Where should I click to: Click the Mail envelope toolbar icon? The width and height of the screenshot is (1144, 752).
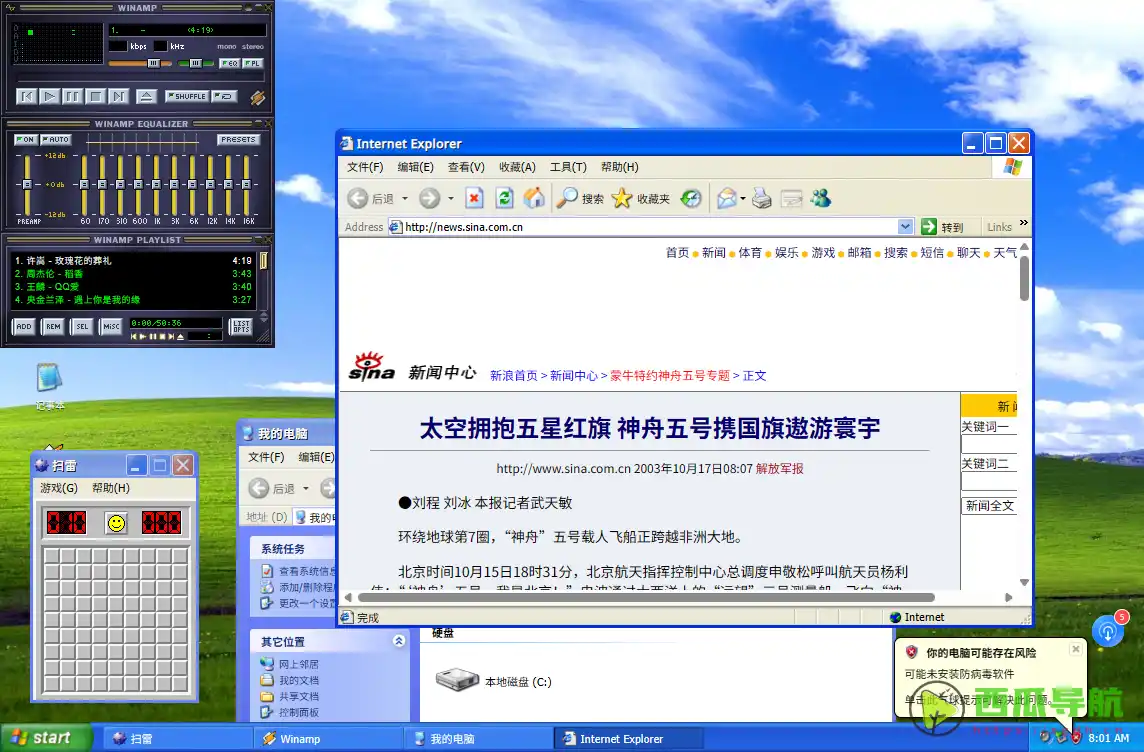tap(727, 198)
